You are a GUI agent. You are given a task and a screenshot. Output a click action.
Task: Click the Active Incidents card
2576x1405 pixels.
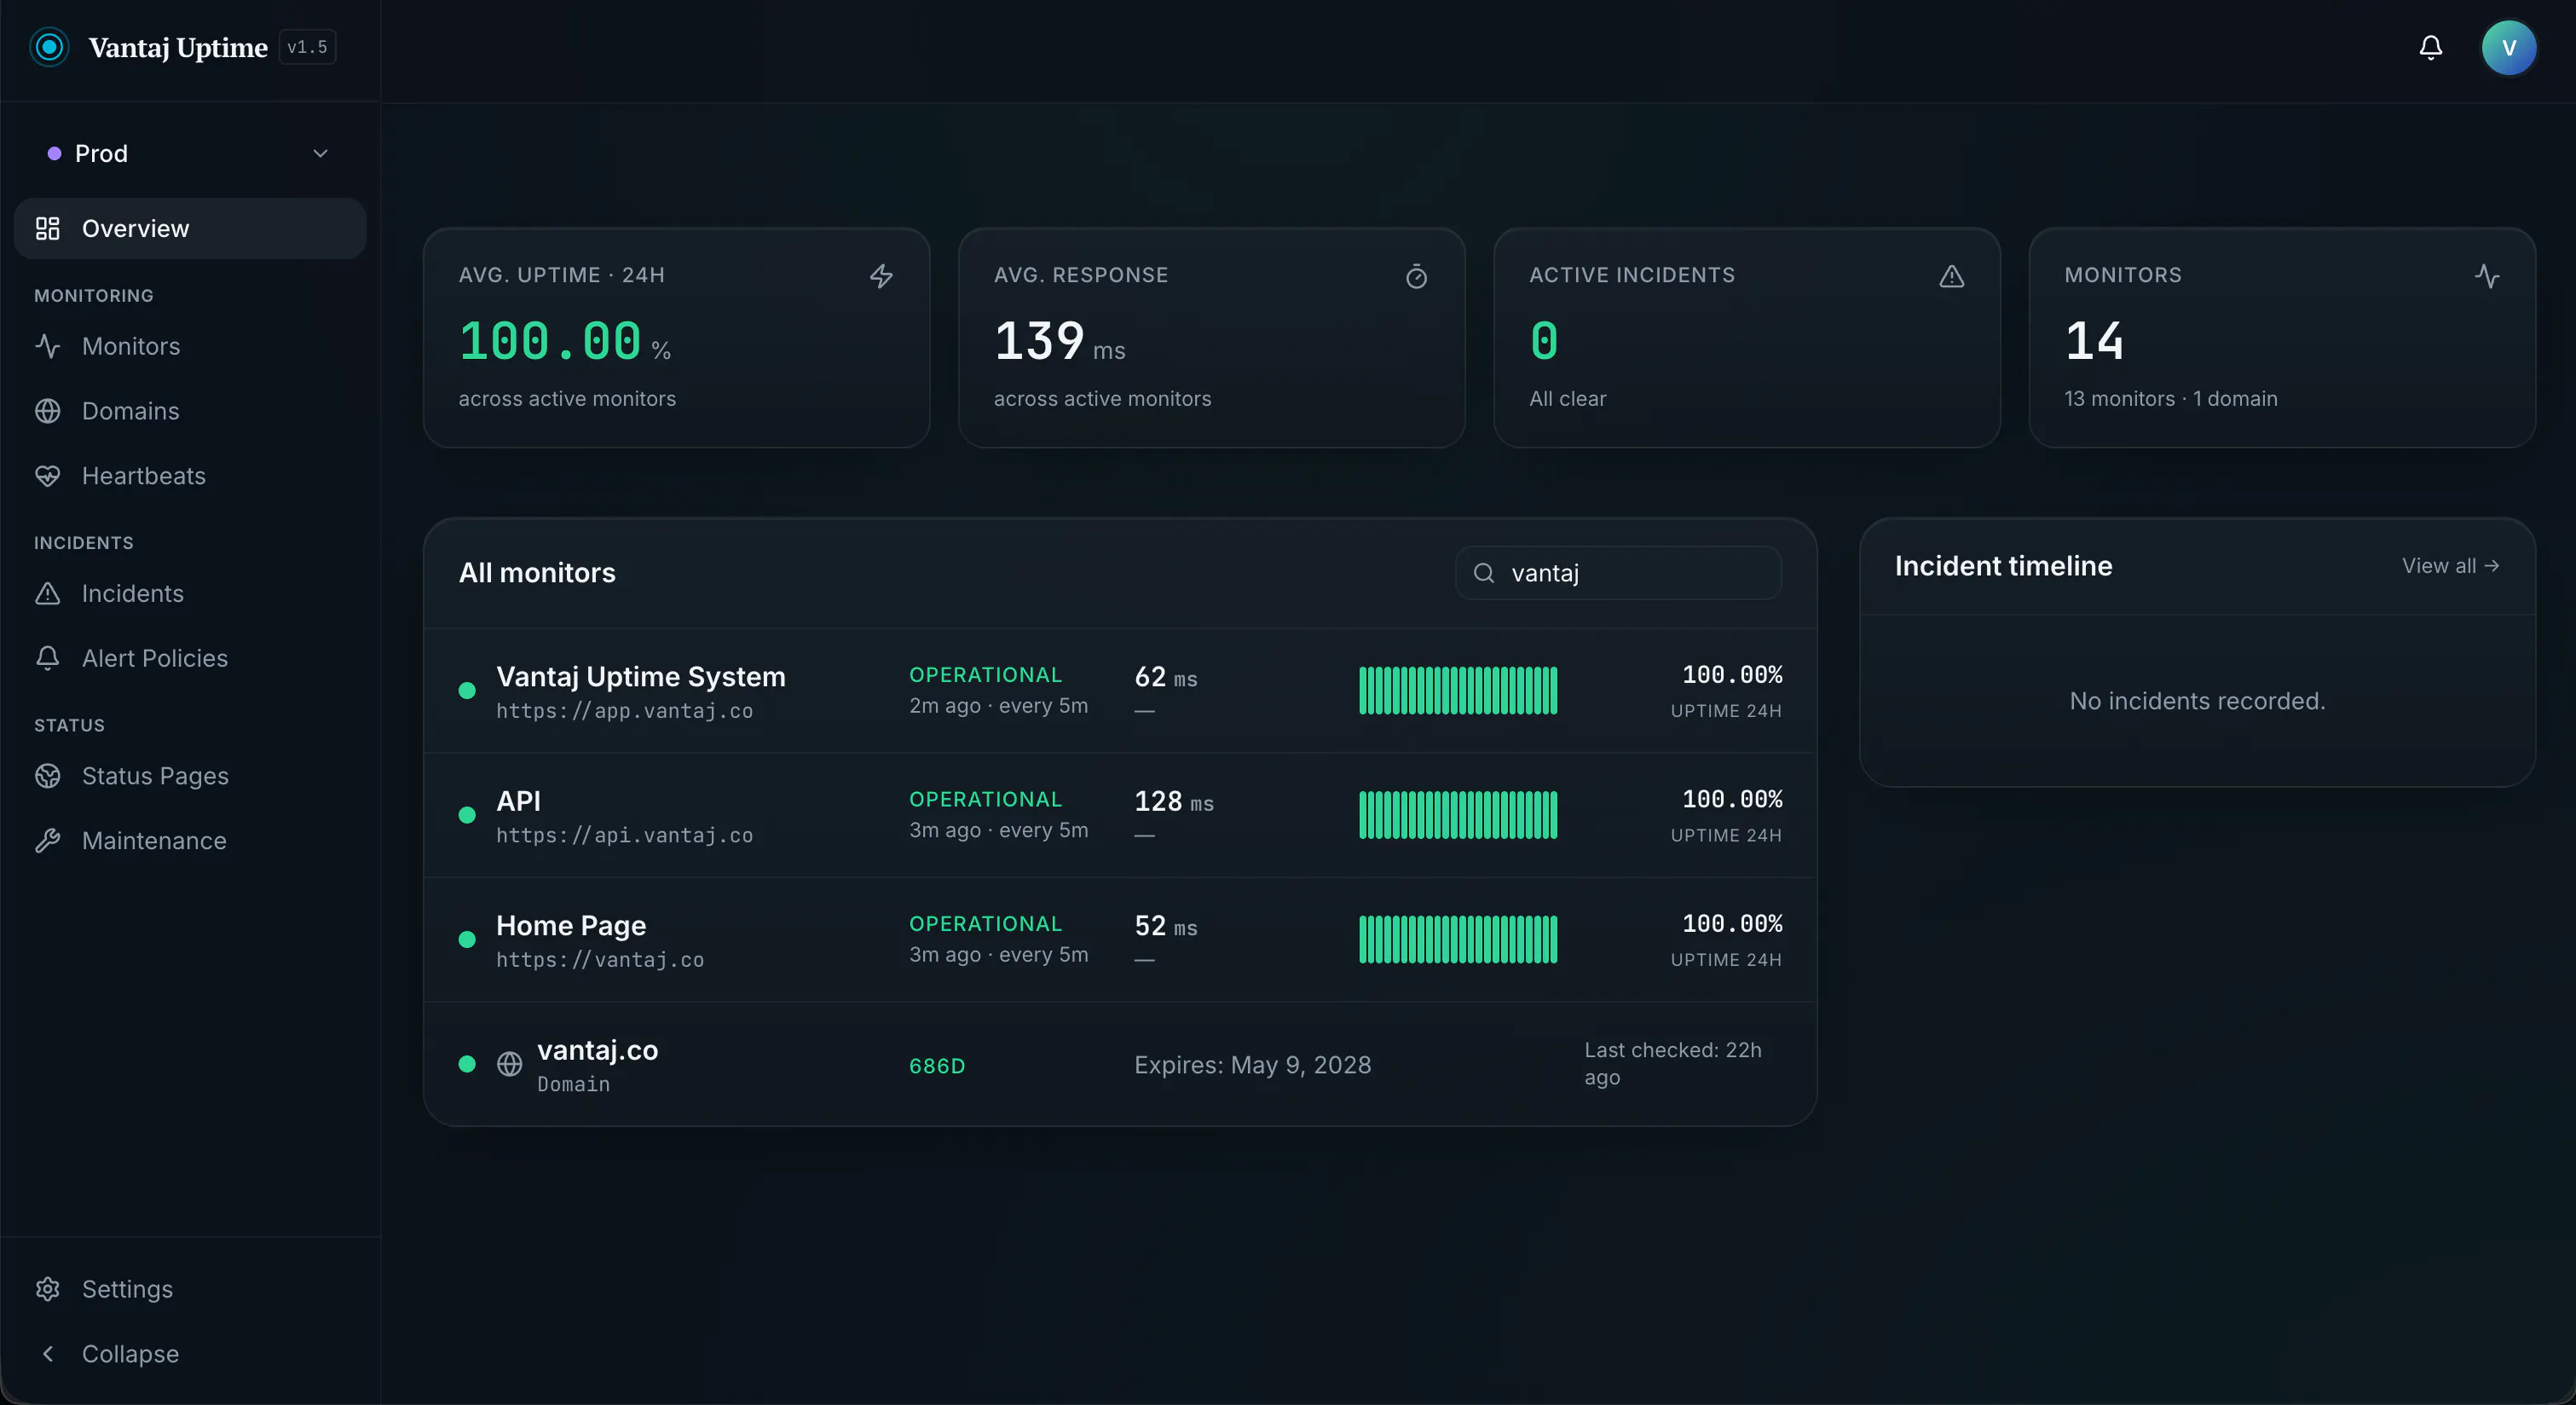tap(1747, 338)
